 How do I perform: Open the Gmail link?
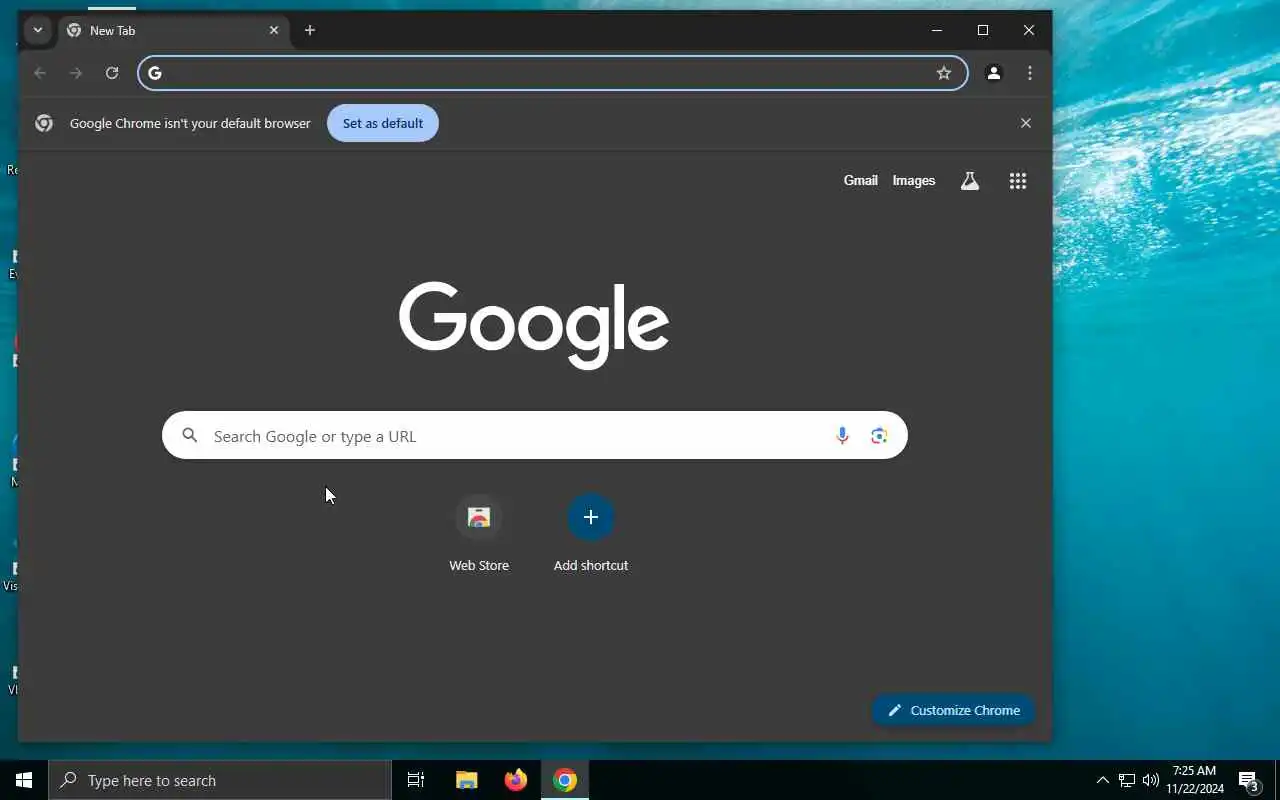point(861,181)
